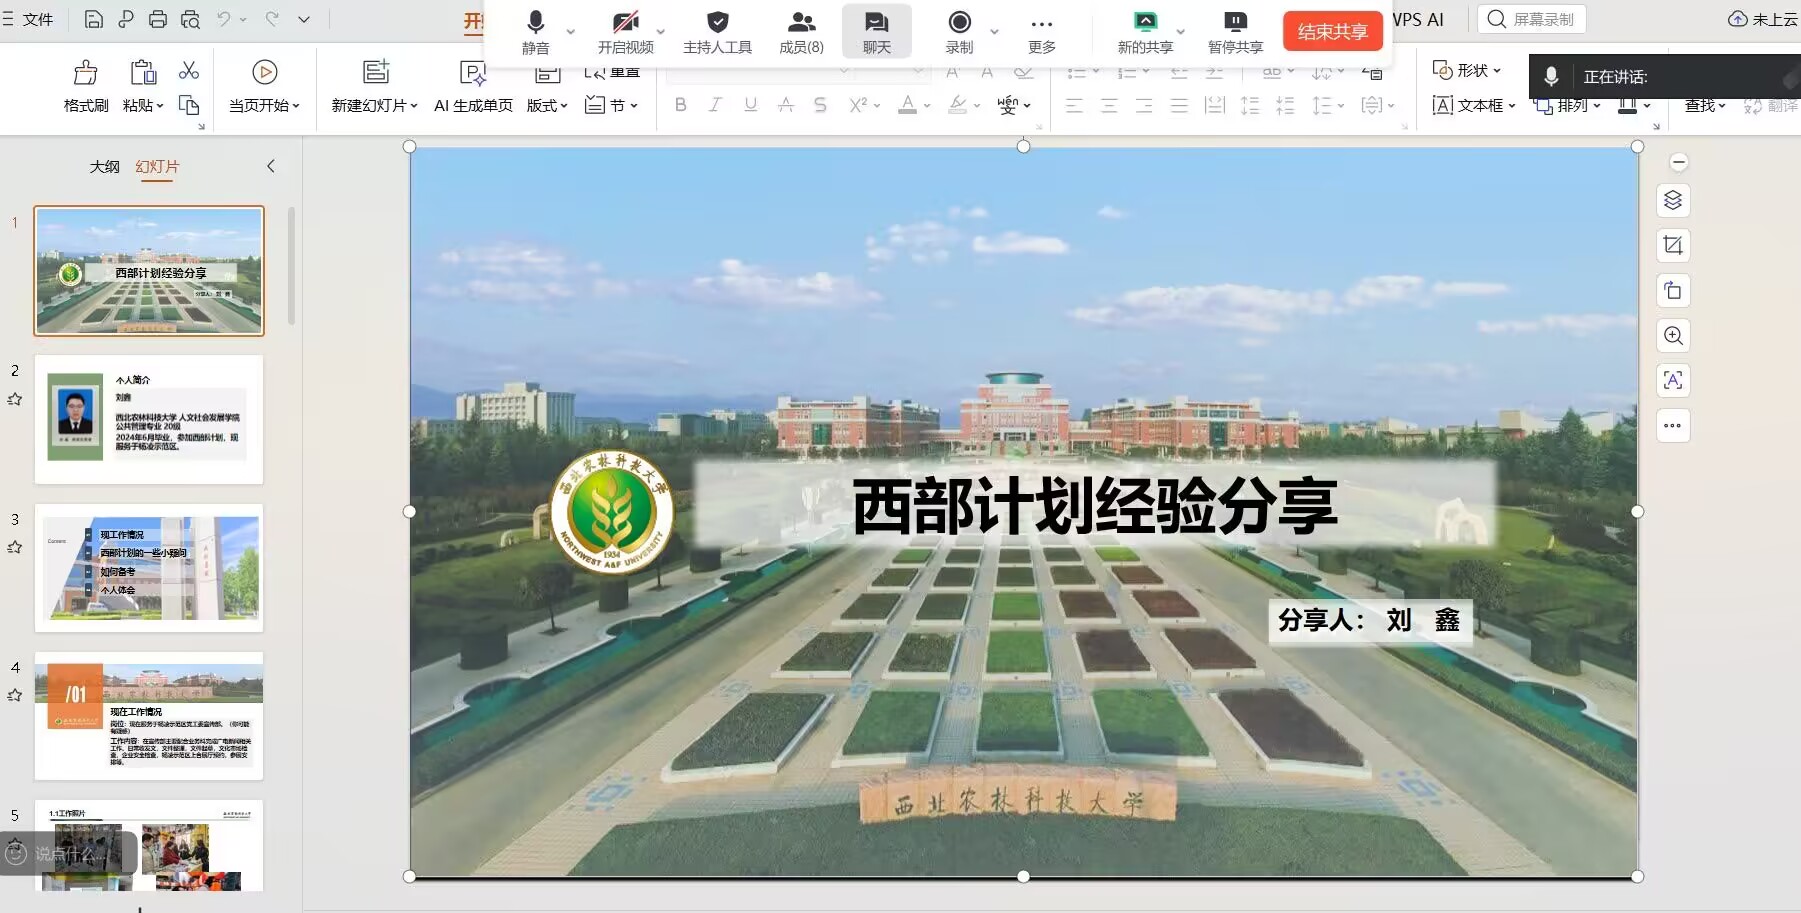Click the 屏幕录制 search field

pyautogui.click(x=1532, y=19)
